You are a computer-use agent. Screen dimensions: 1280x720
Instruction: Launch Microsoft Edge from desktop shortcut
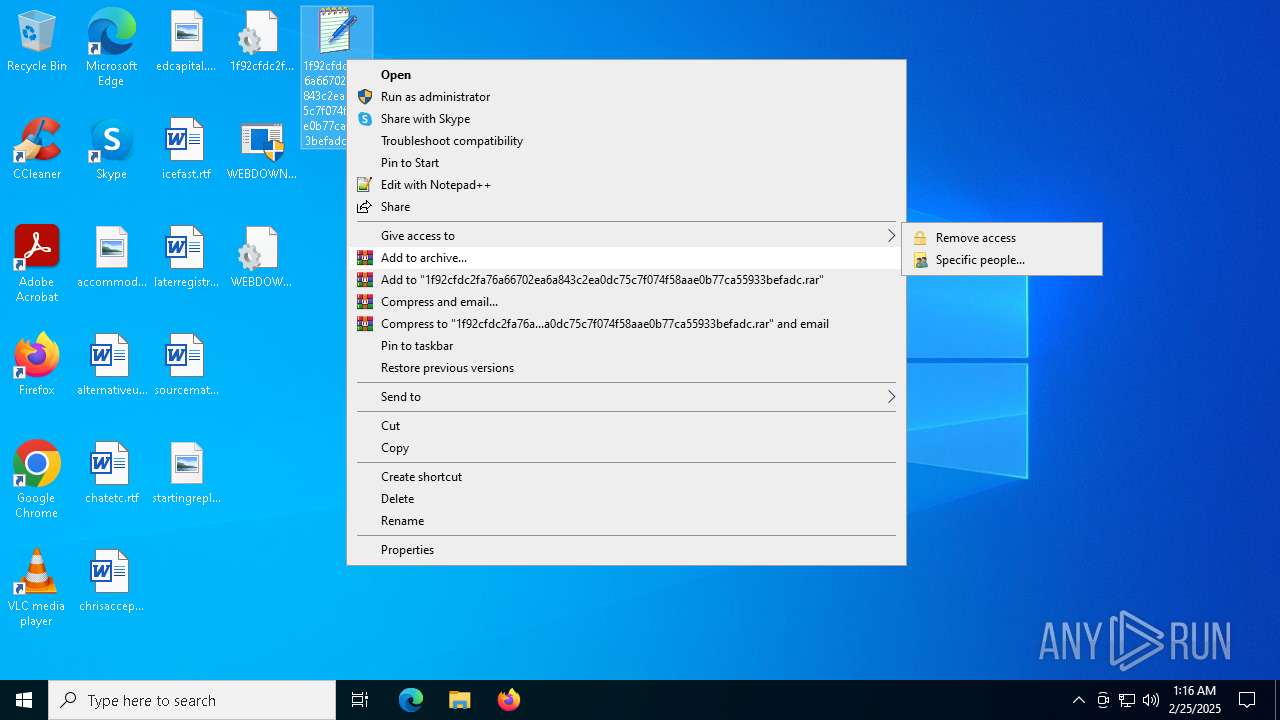111,47
